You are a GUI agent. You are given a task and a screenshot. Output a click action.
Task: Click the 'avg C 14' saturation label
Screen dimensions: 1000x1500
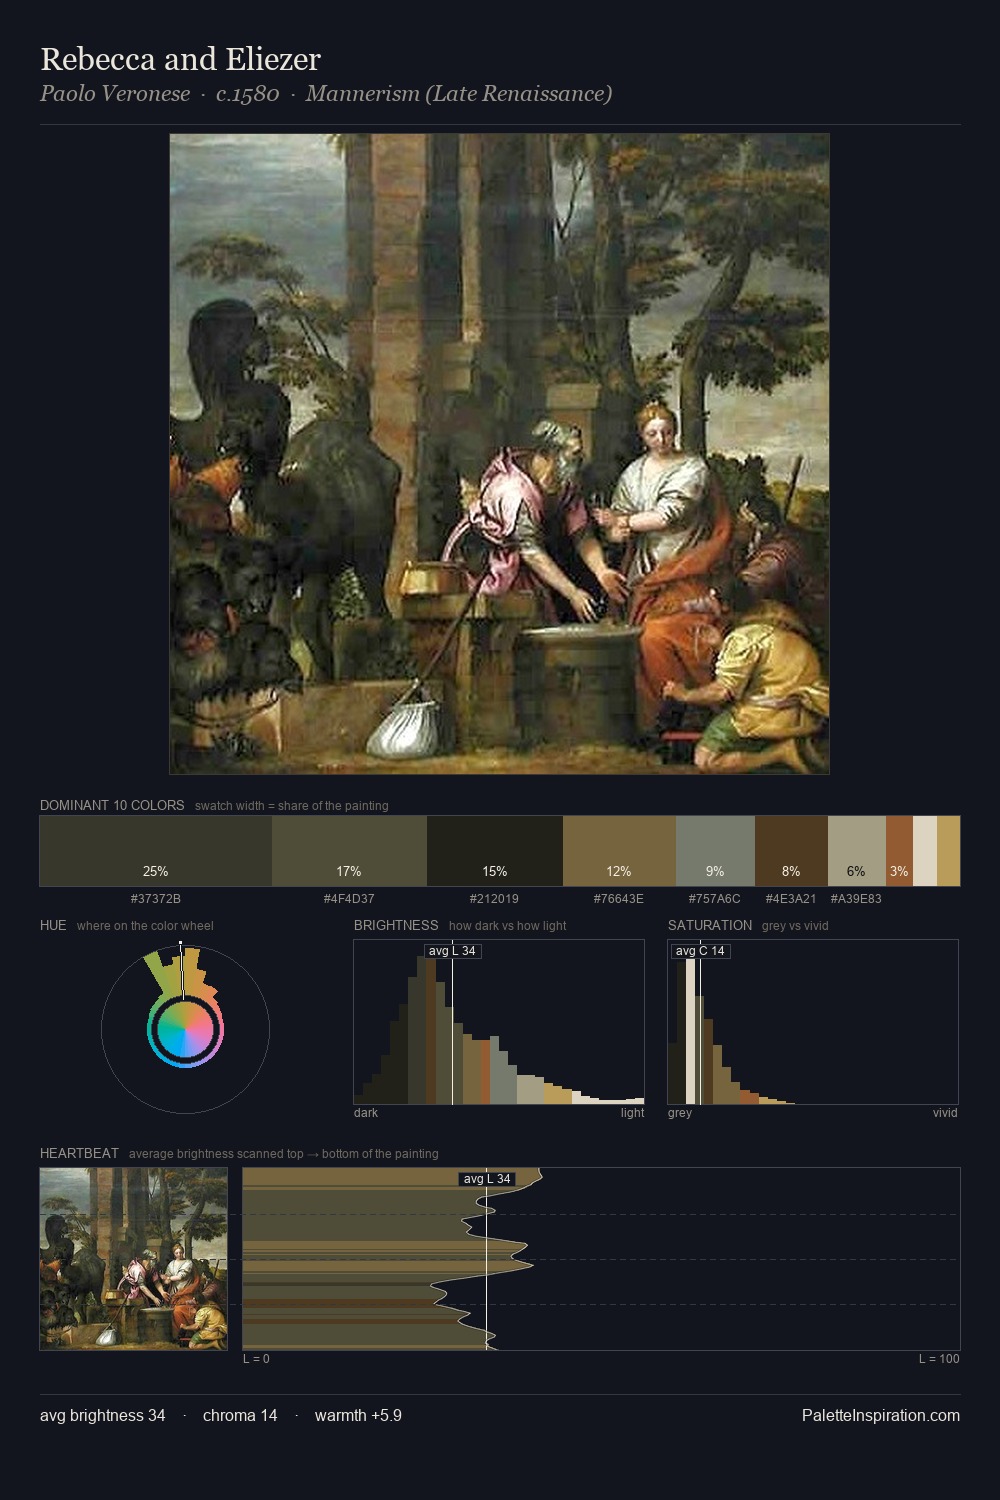(700, 951)
